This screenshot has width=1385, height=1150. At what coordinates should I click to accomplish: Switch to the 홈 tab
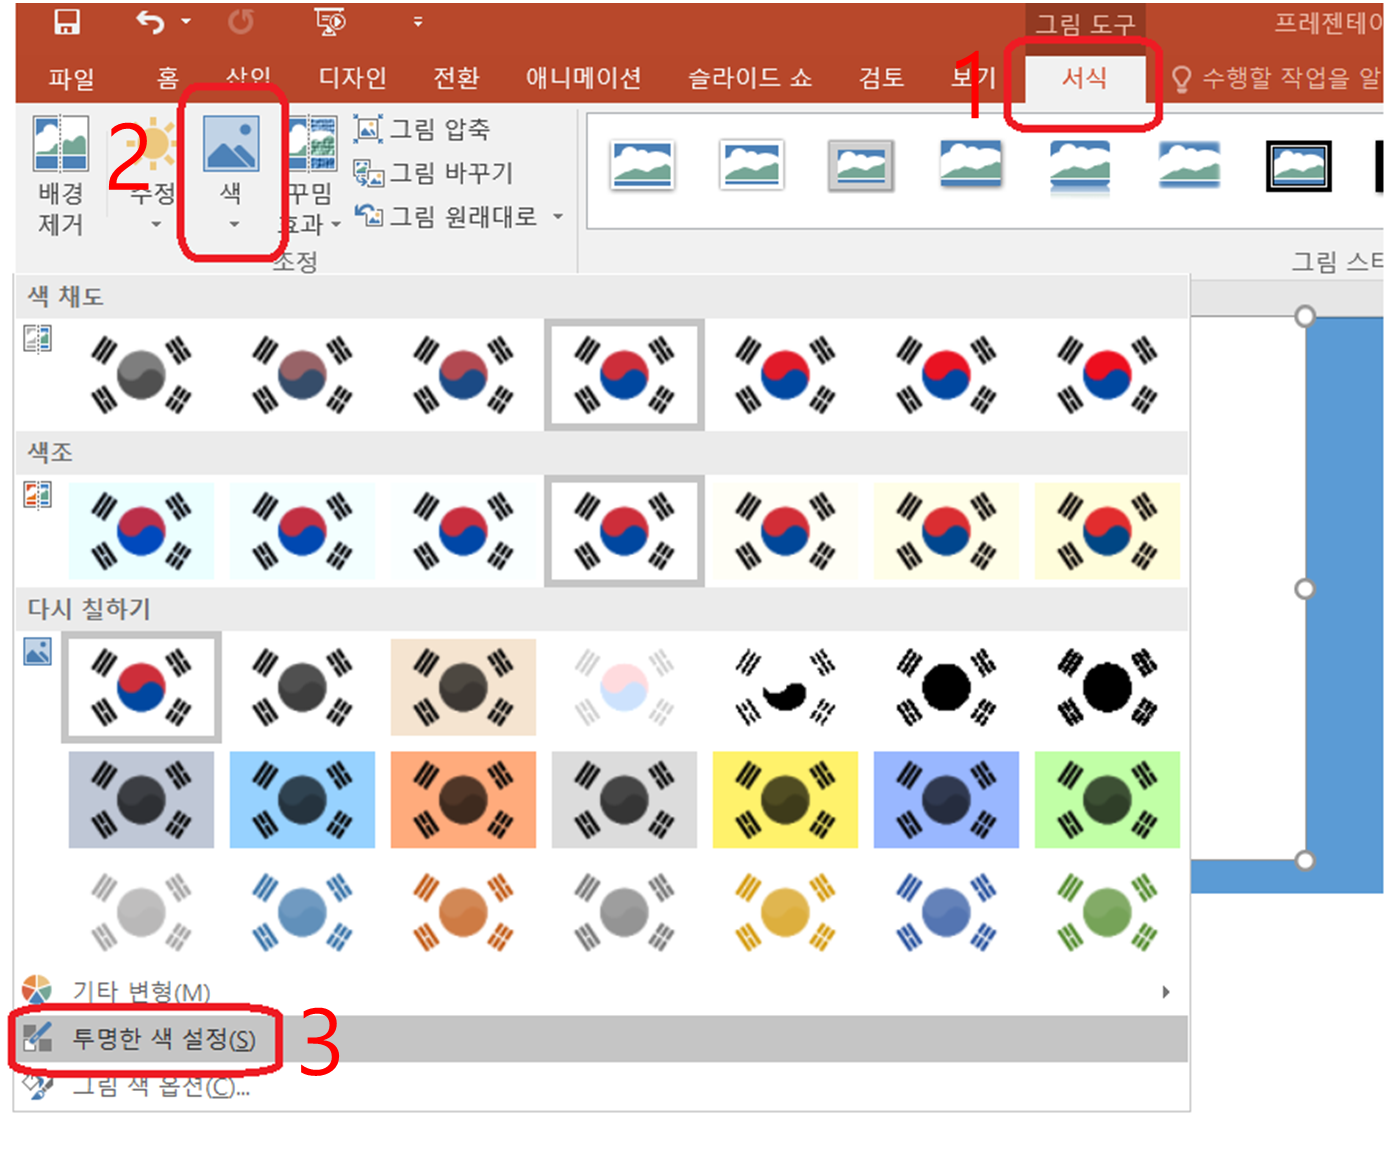167,78
